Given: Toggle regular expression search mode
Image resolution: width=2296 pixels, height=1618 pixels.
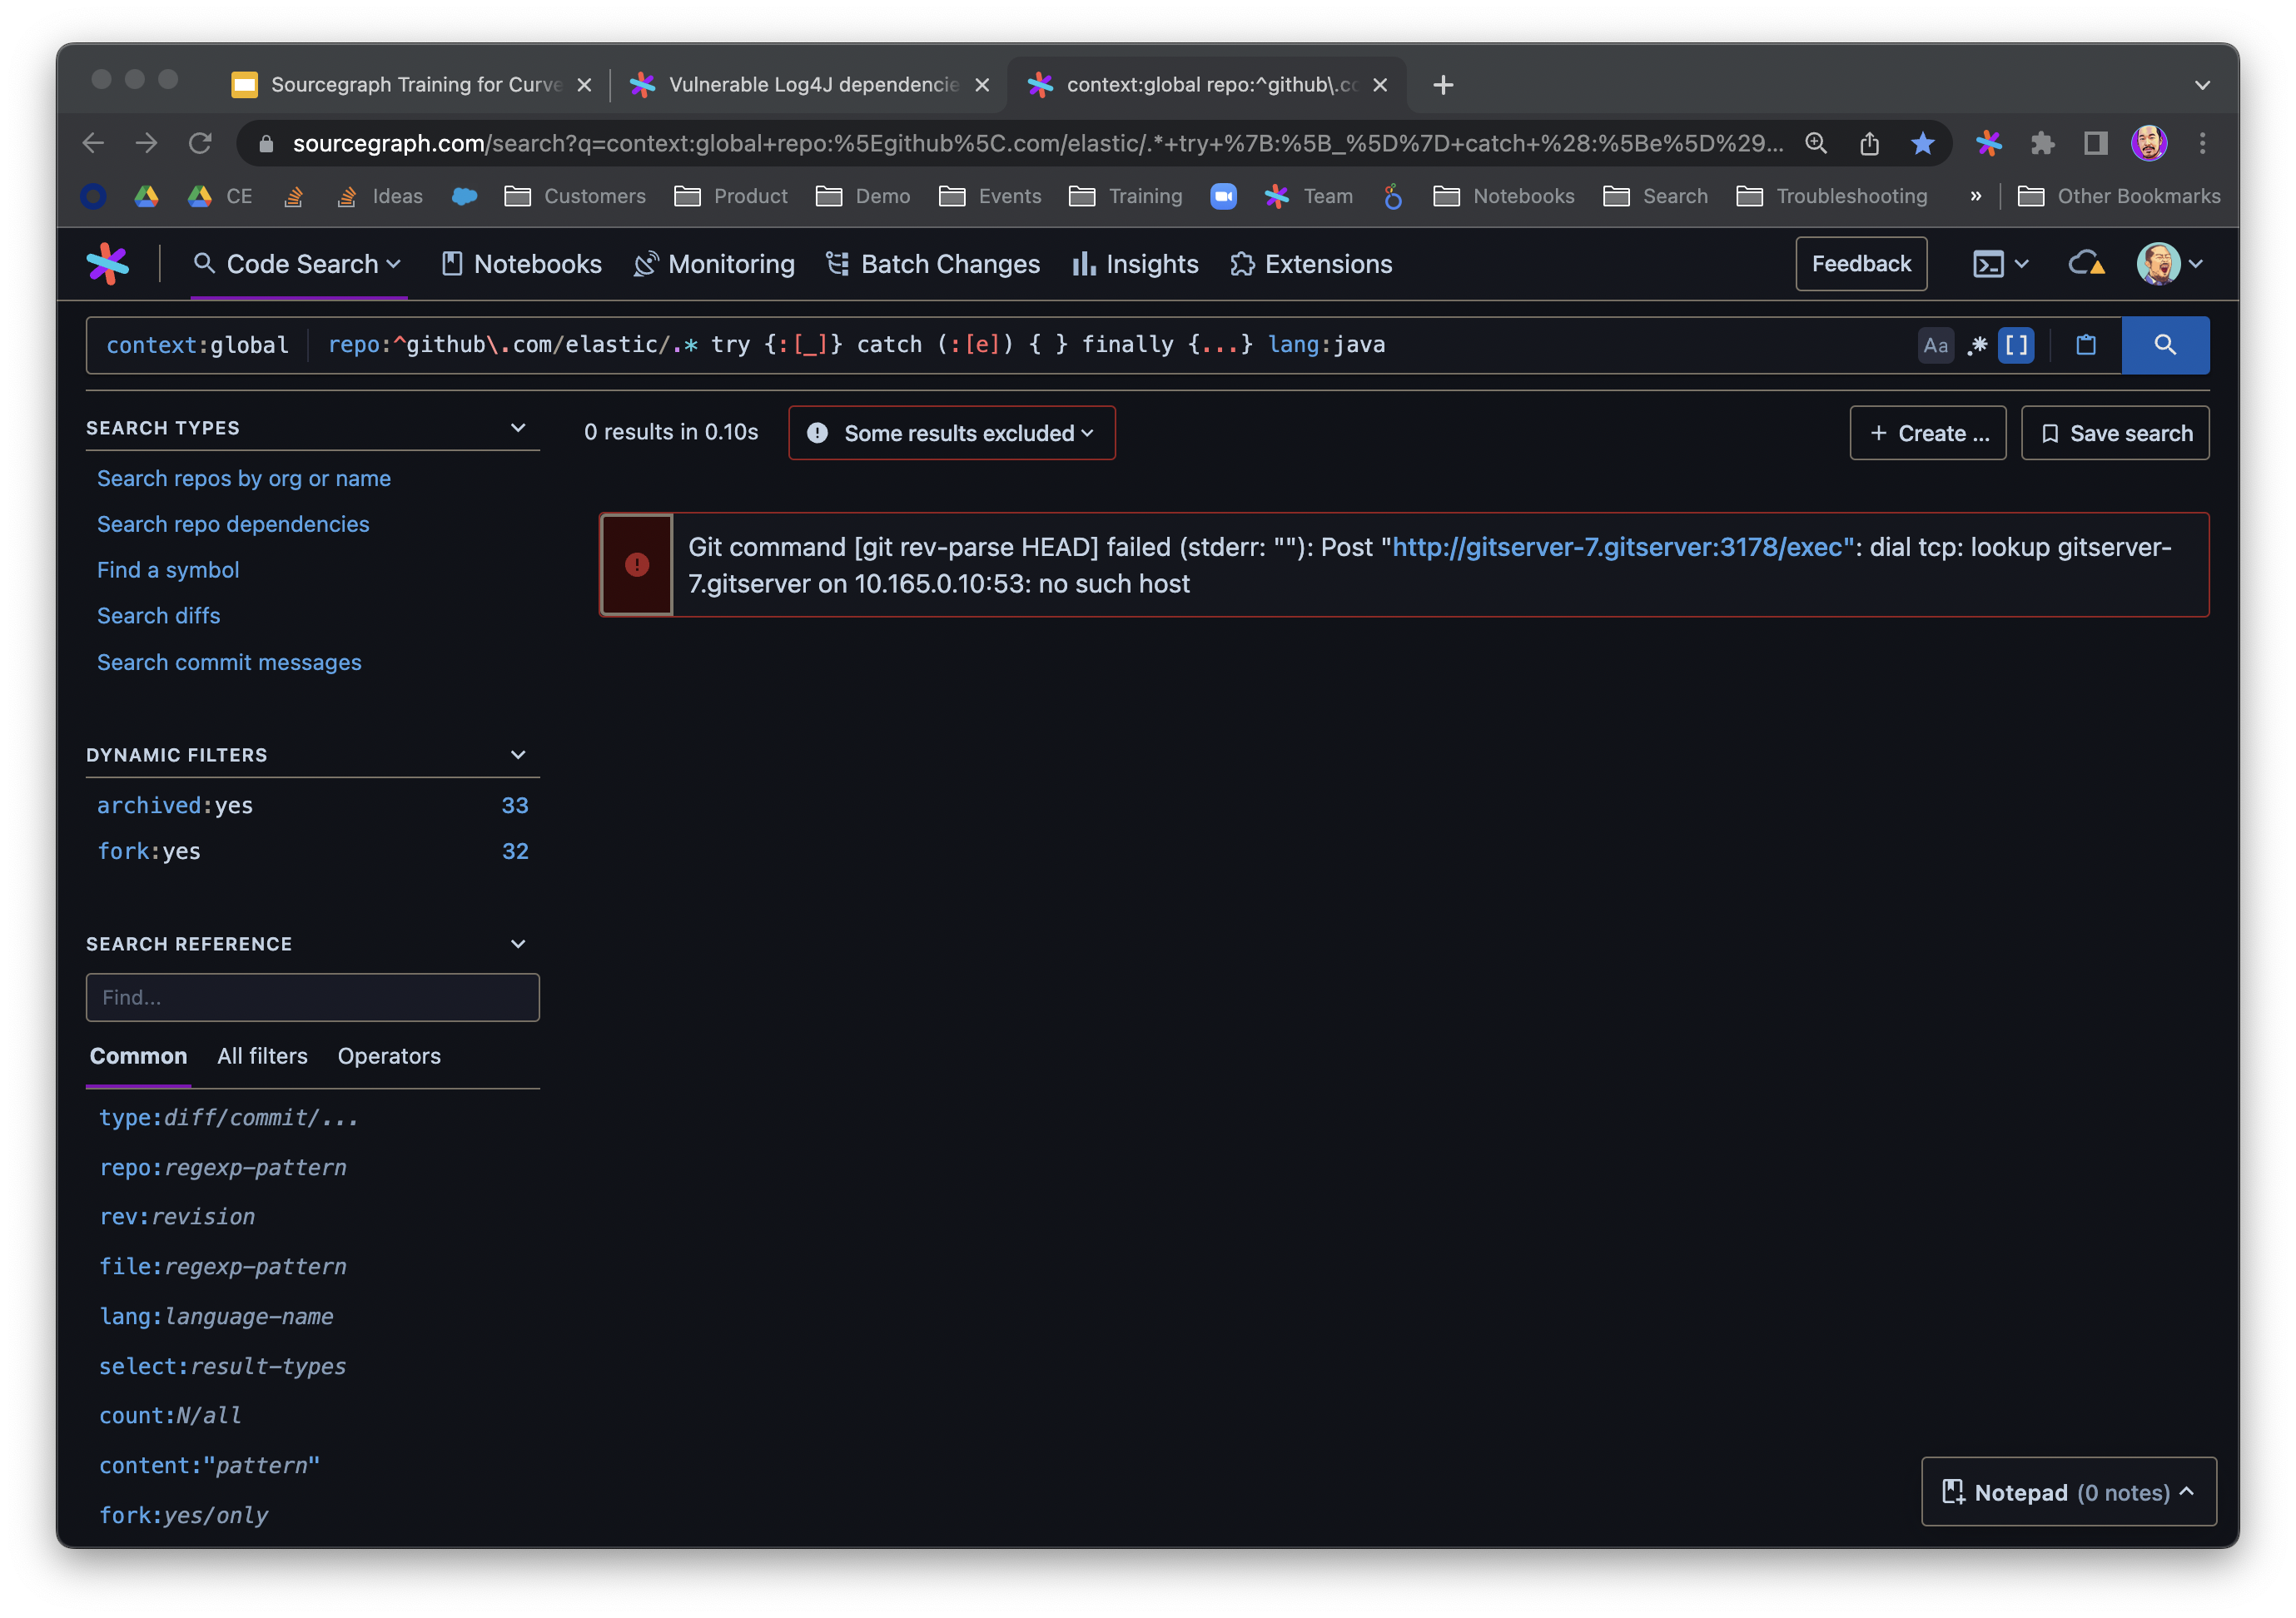Looking at the screenshot, I should click(x=1977, y=345).
